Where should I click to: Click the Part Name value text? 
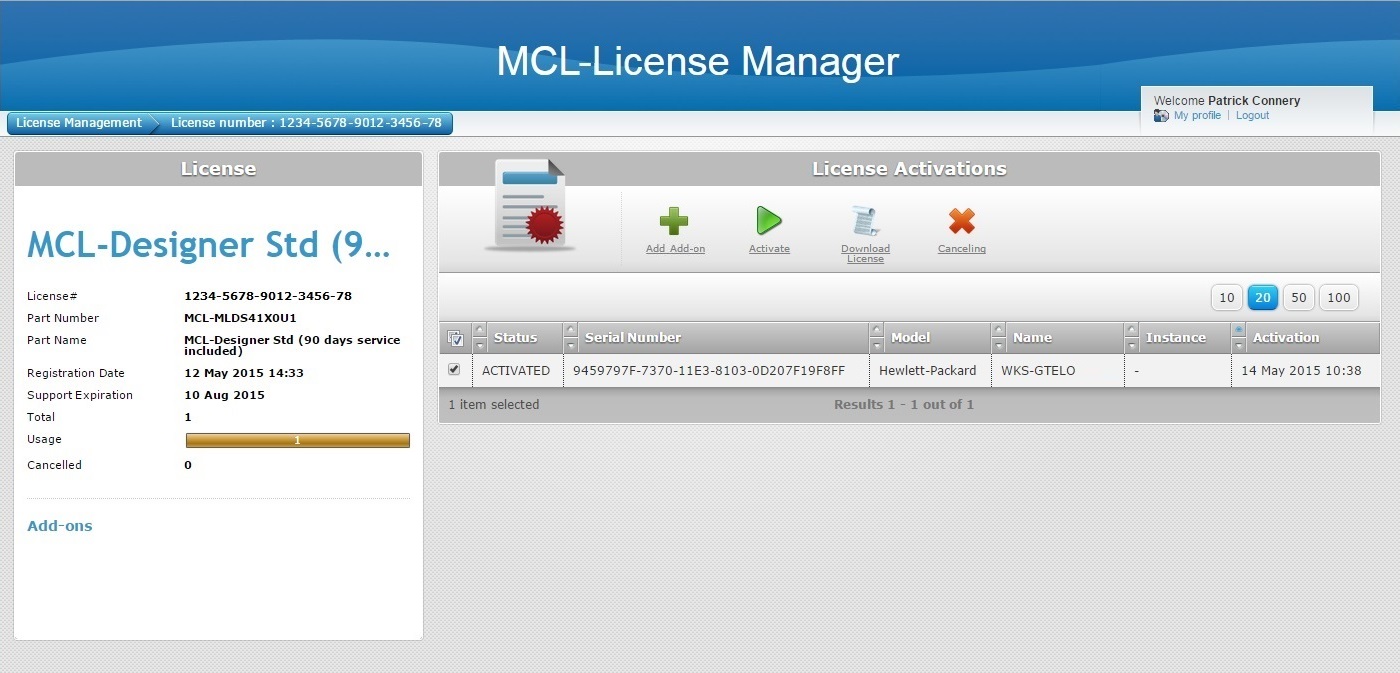click(293, 345)
